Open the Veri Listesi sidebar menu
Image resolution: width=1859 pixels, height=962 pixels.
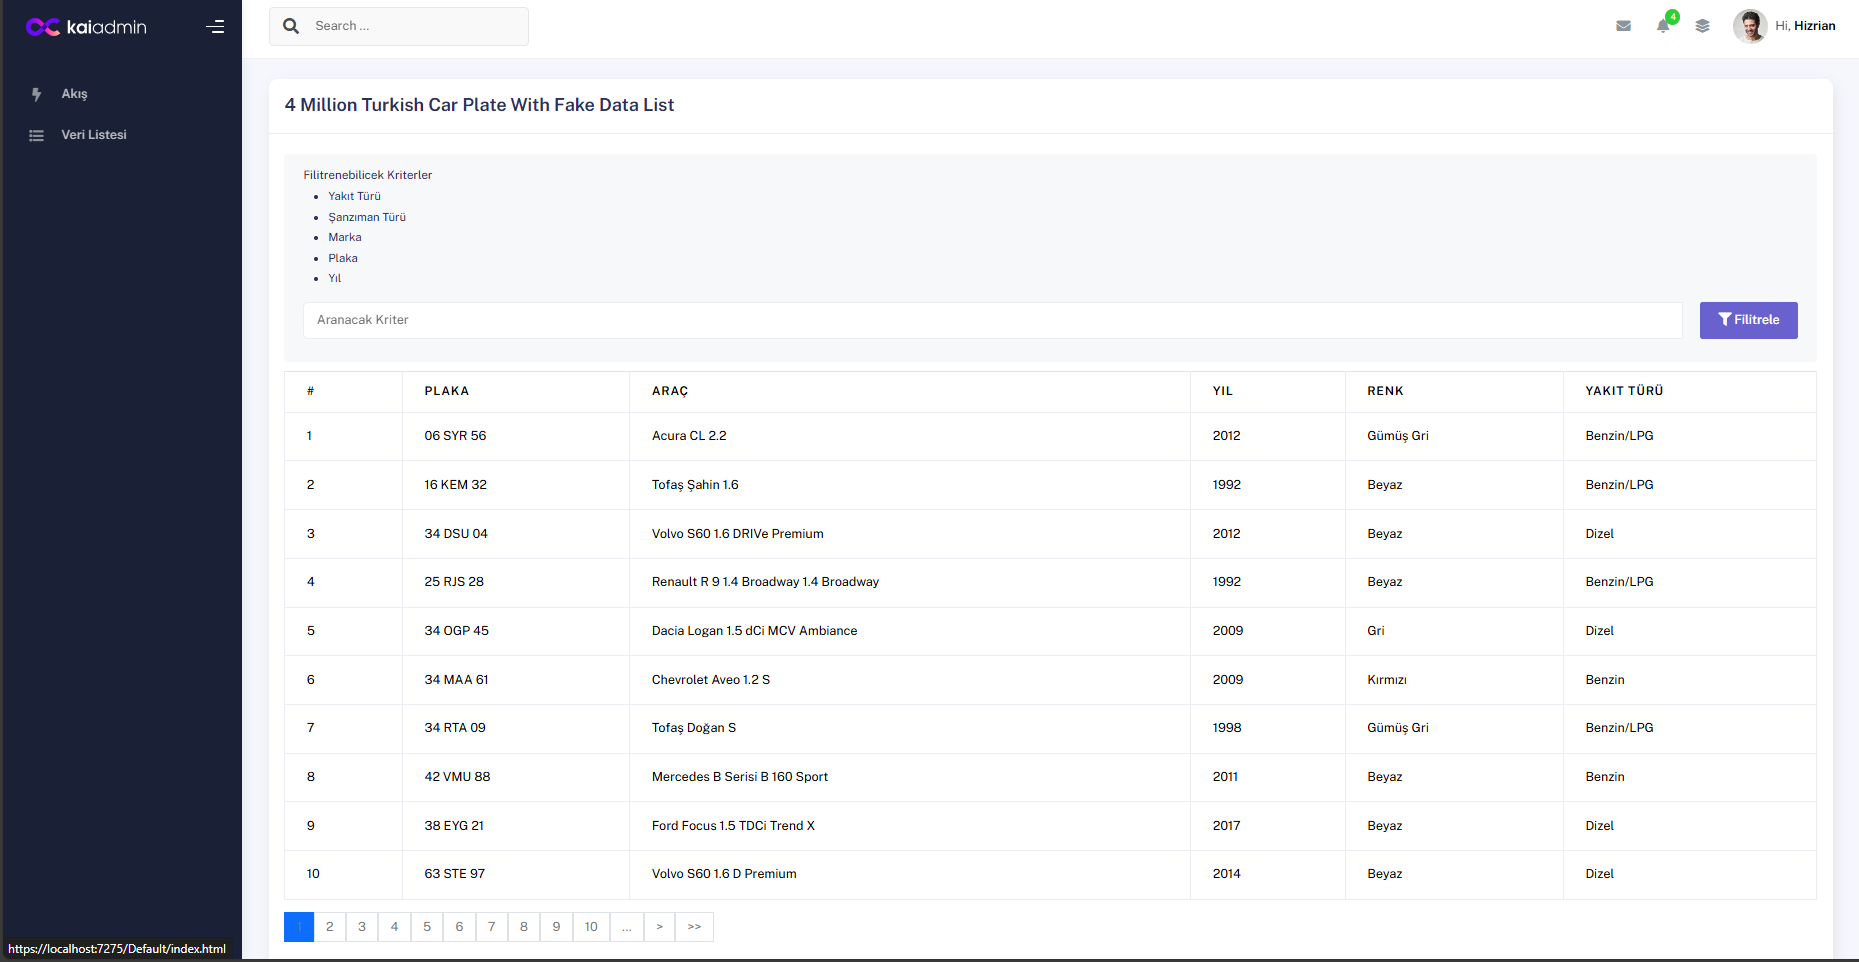point(94,135)
